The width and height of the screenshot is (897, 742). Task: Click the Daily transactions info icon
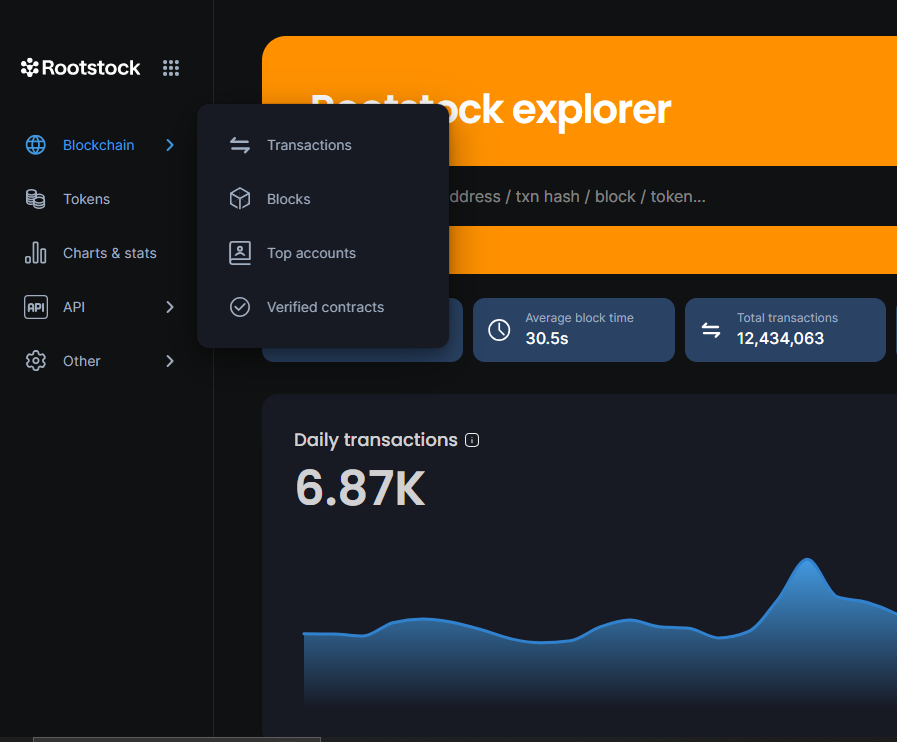tap(473, 440)
